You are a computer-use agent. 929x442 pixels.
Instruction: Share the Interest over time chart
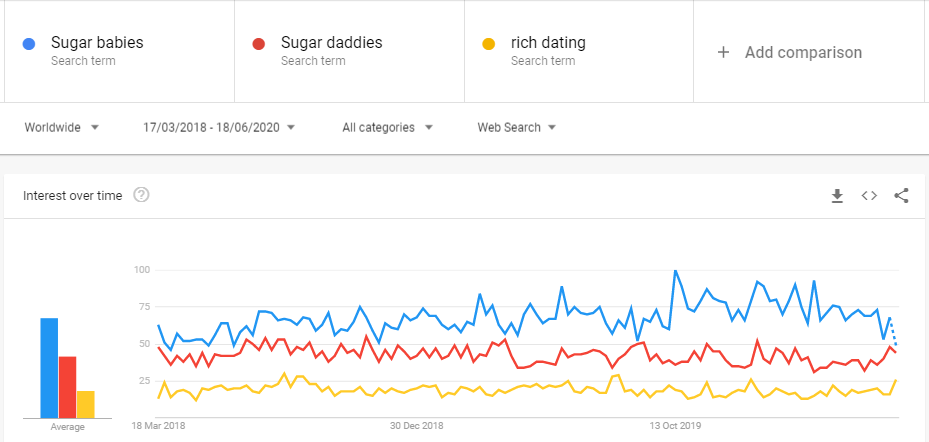[901, 196]
